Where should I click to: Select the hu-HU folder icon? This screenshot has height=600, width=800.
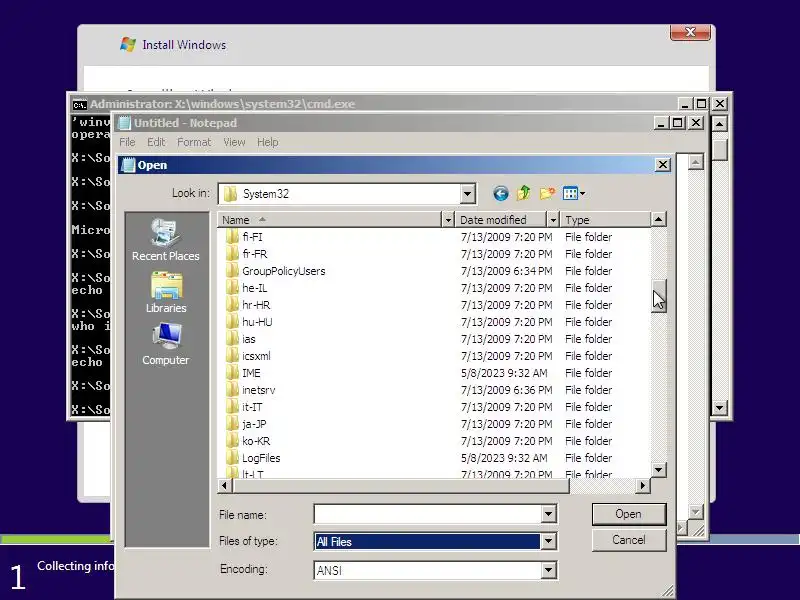click(232, 321)
